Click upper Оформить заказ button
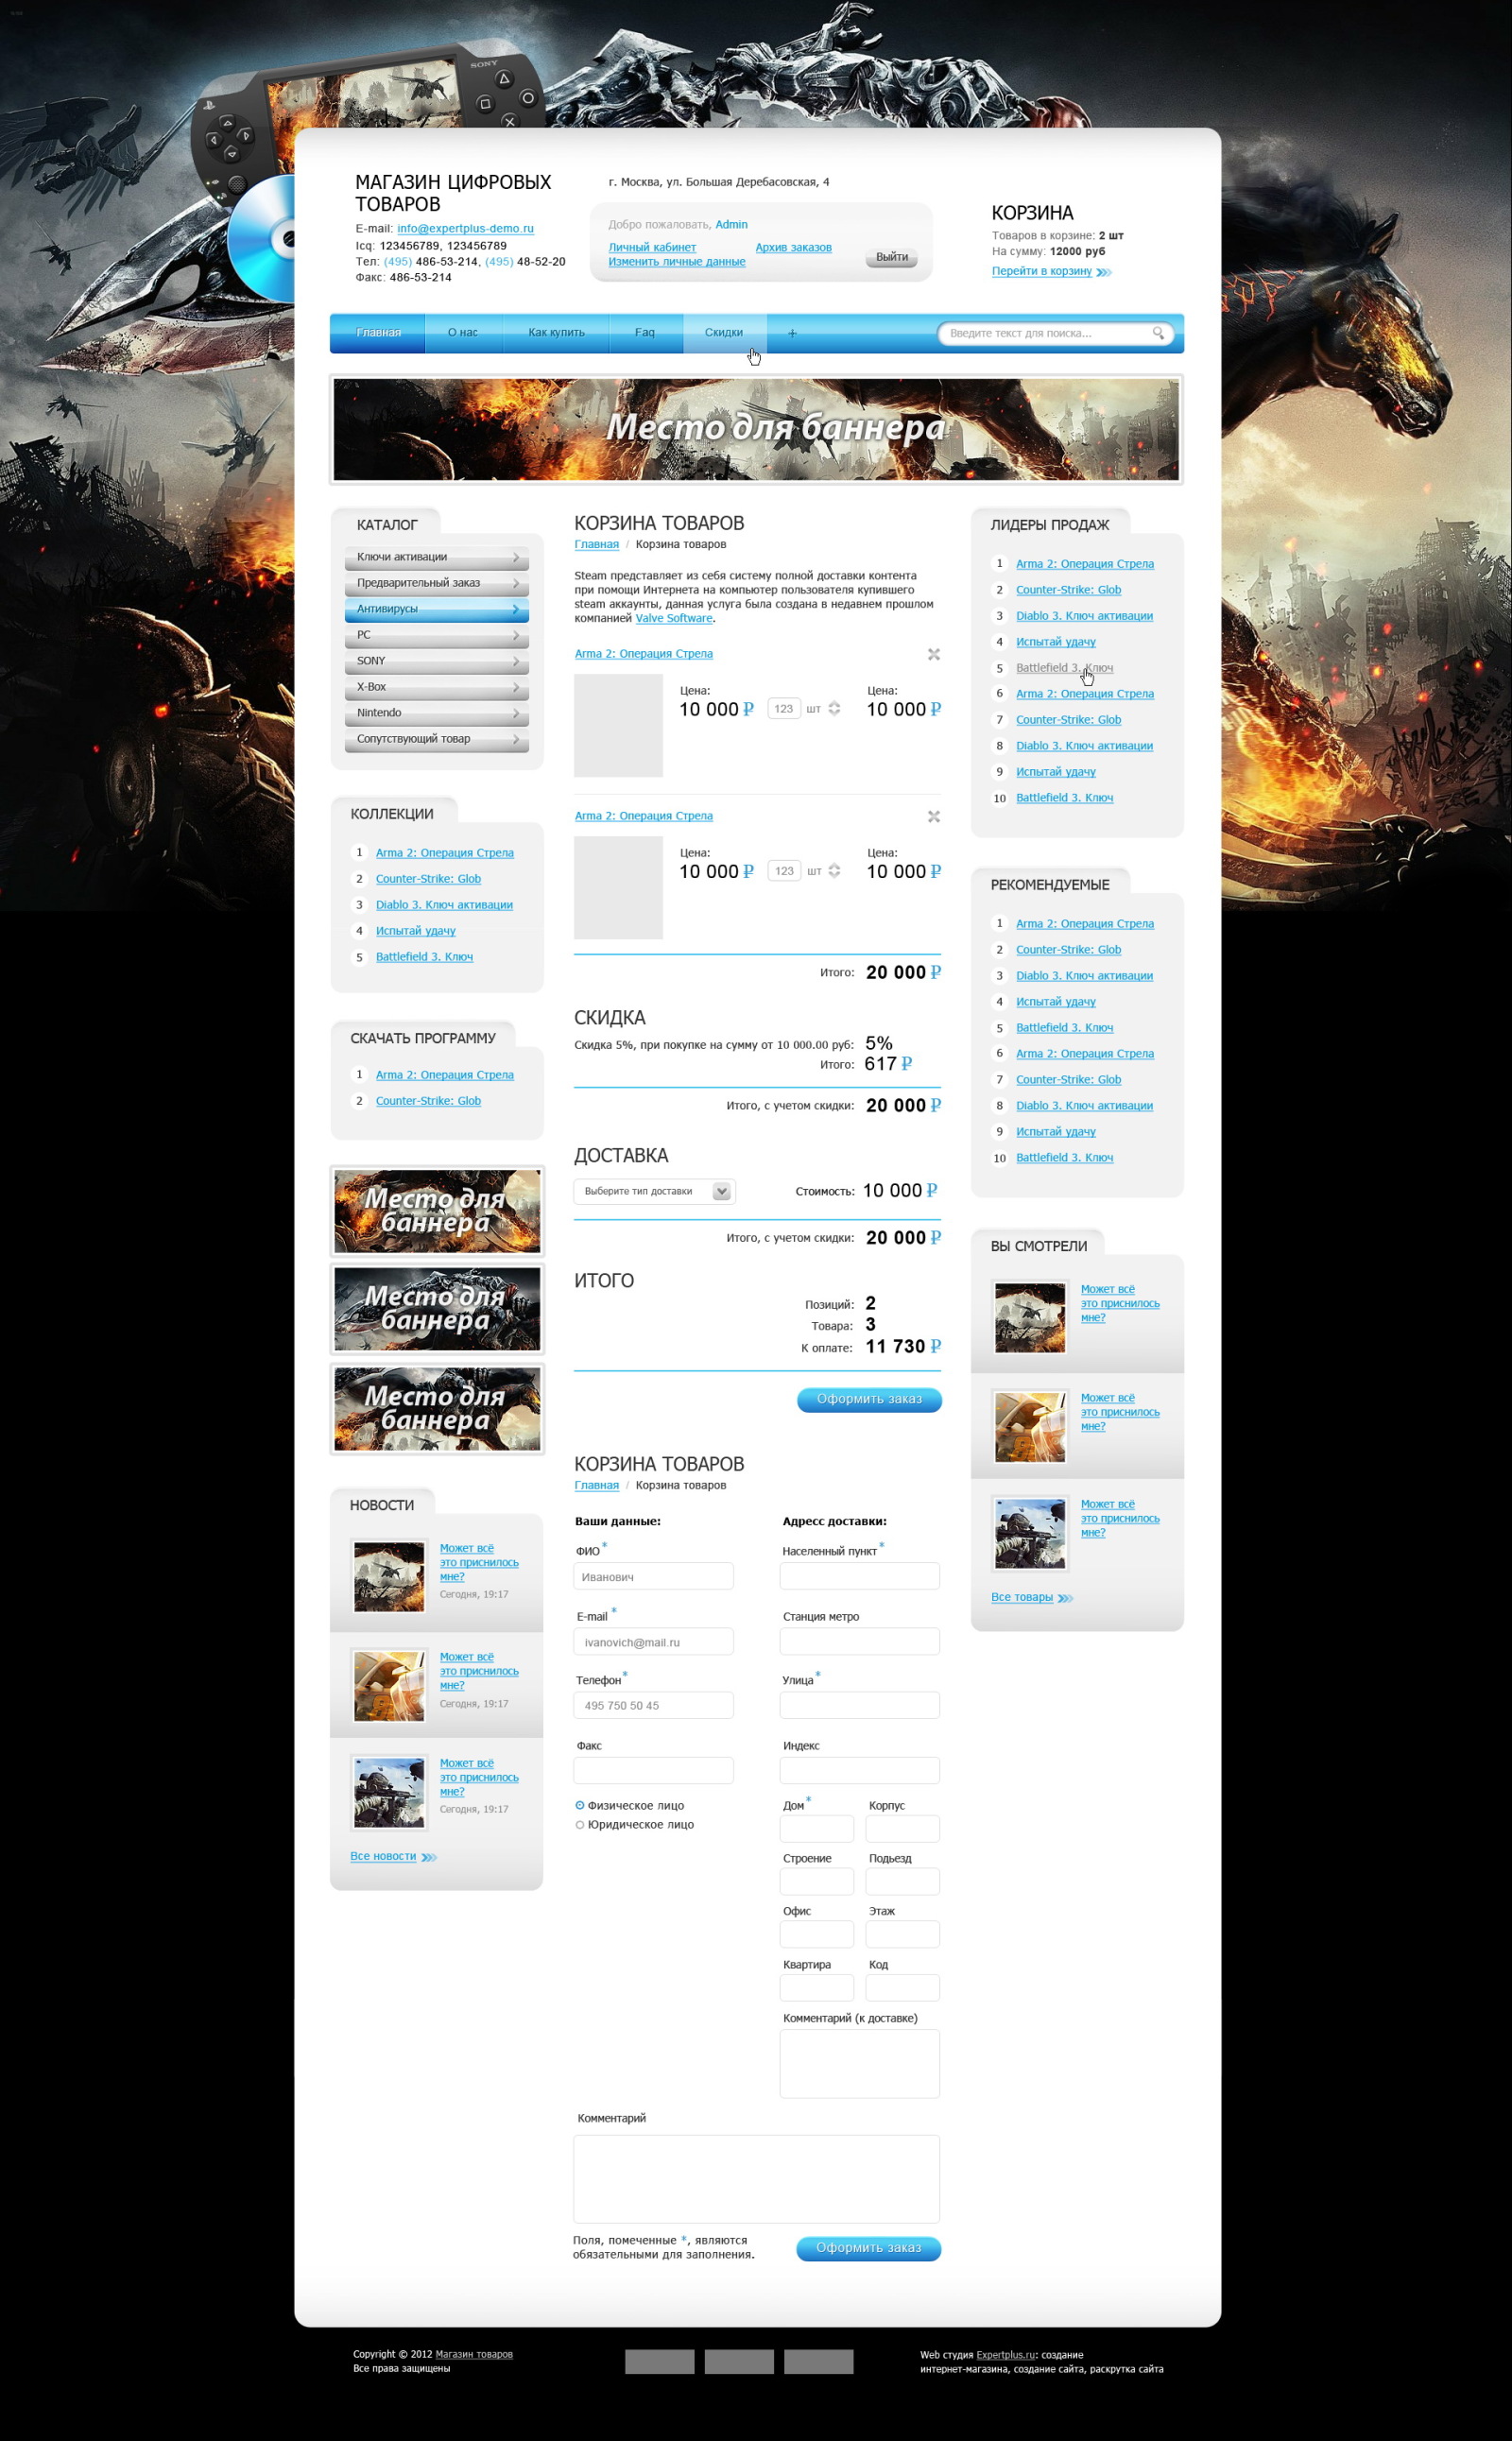 (x=869, y=1399)
